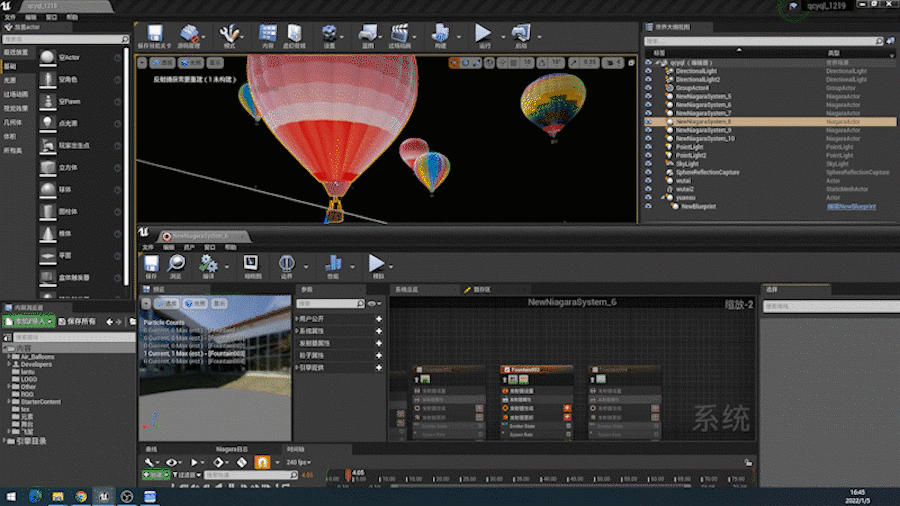Open the 240 fps frame rate dropdown
The width and height of the screenshot is (900, 506).
(298, 462)
